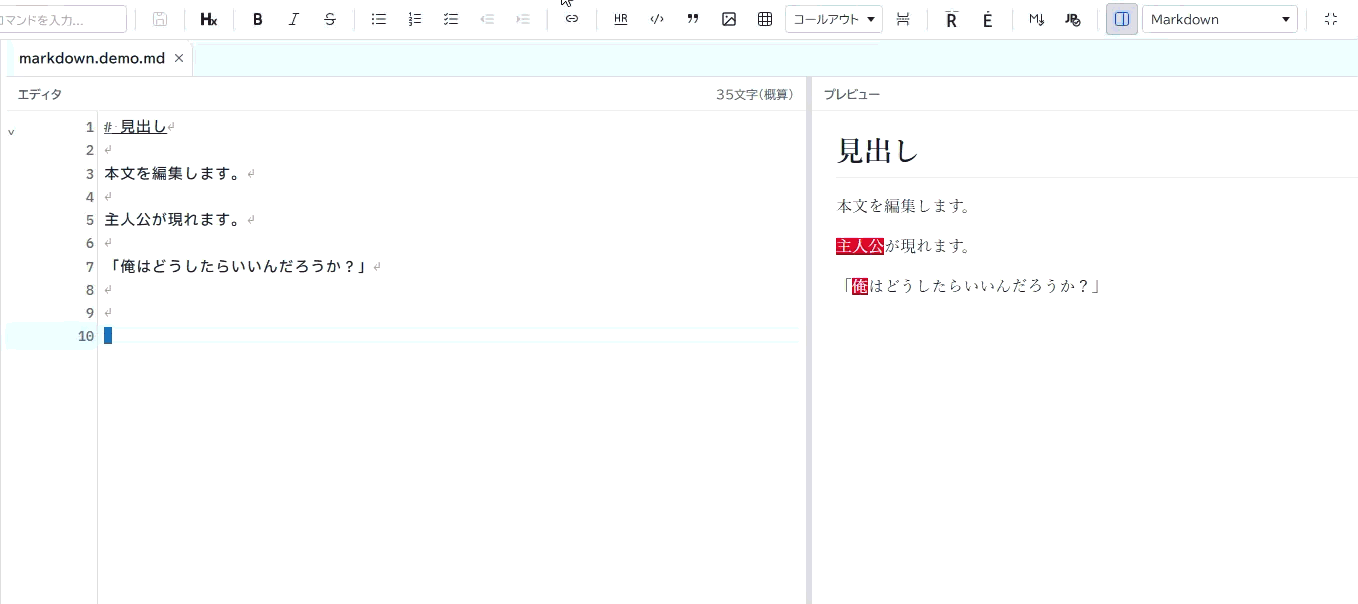Image resolution: width=1358 pixels, height=604 pixels.
Task: Click editor line '「俺はどうしたらいいんだろうか？」'
Action: [237, 266]
